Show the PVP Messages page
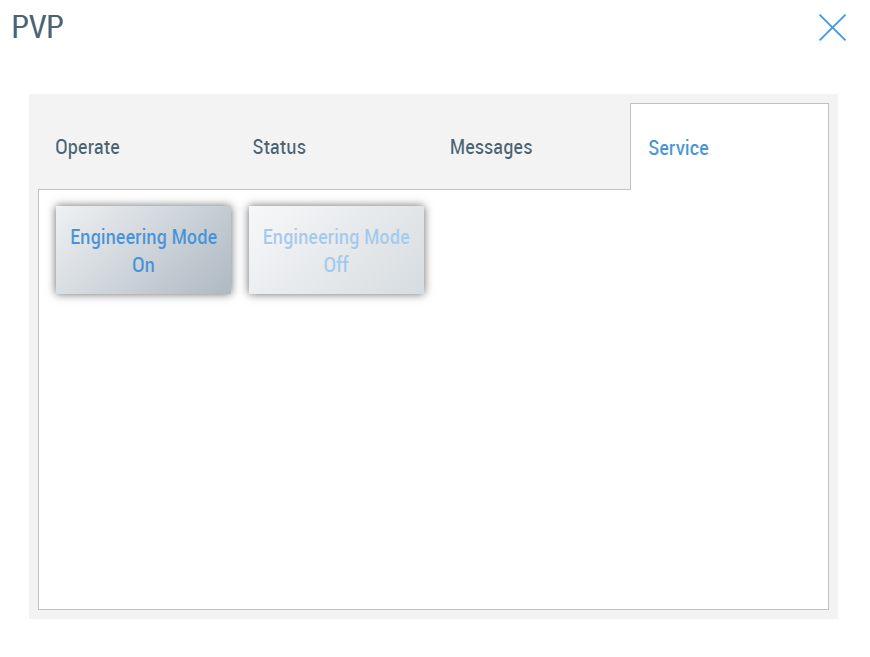 [x=491, y=147]
